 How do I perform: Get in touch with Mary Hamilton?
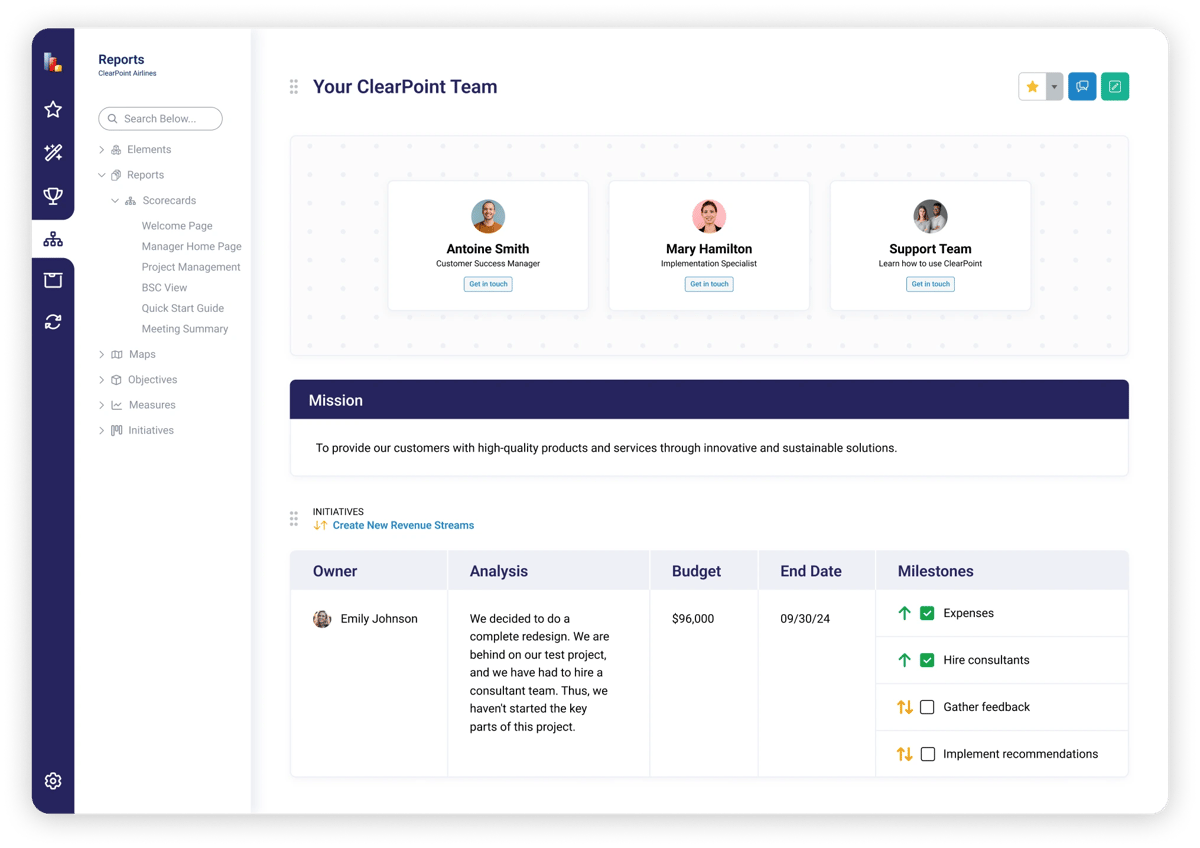click(709, 284)
